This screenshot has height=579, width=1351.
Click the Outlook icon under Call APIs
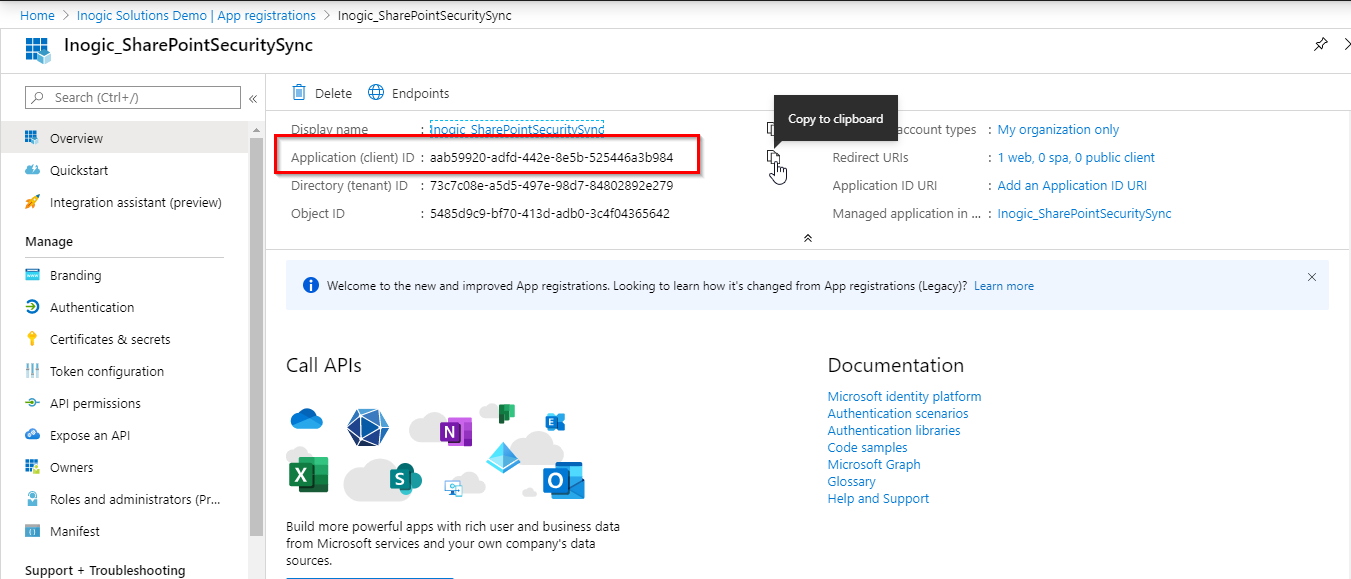pyautogui.click(x=563, y=481)
